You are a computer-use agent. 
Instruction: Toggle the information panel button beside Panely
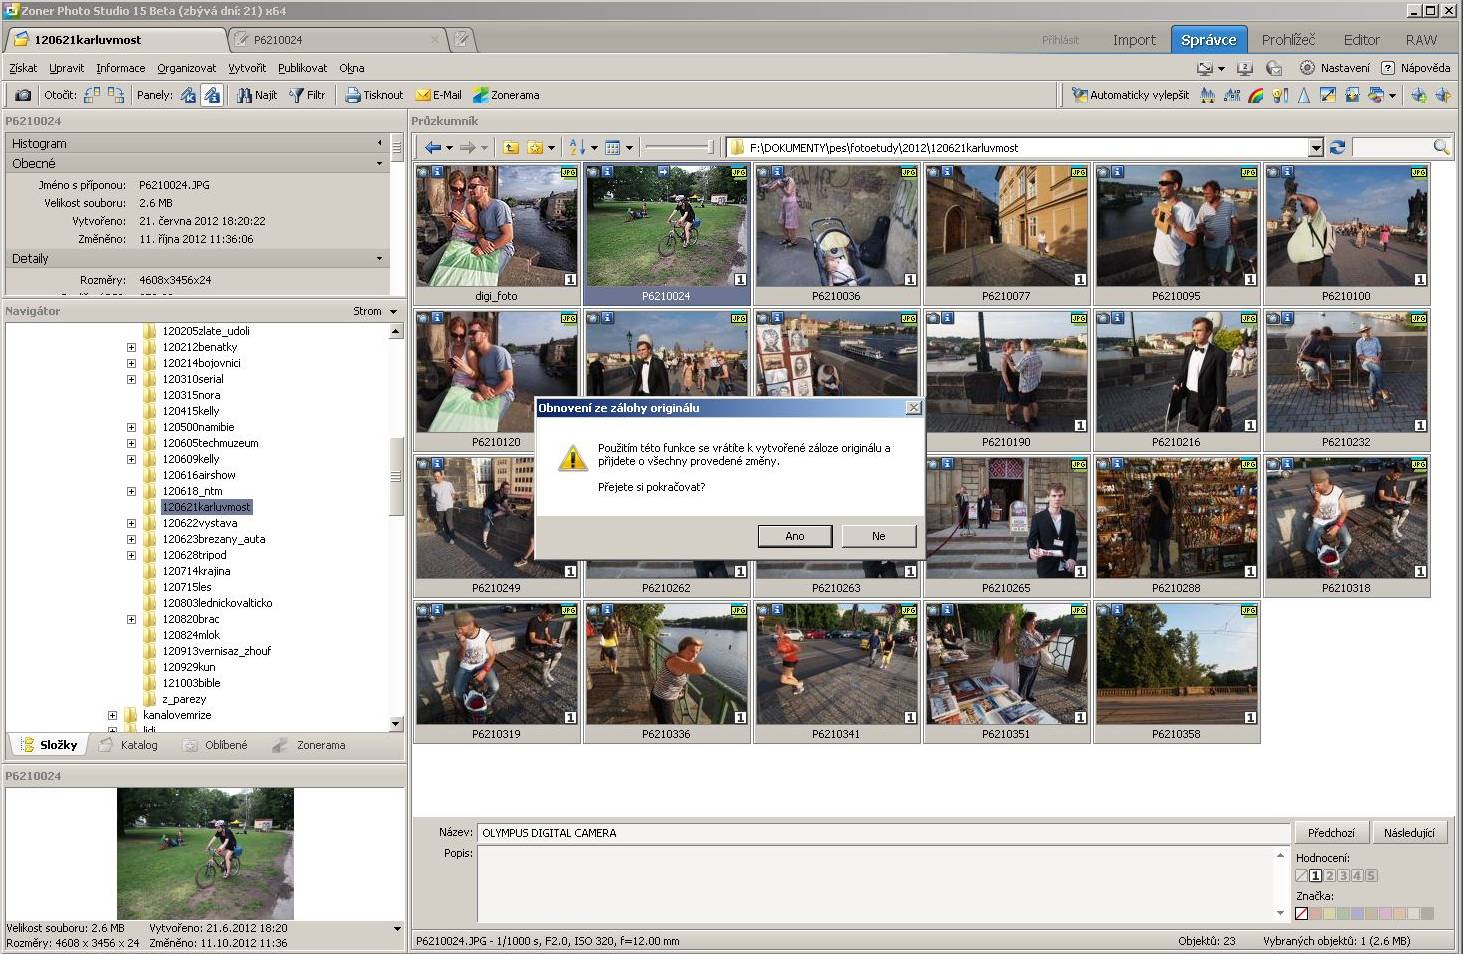point(211,95)
